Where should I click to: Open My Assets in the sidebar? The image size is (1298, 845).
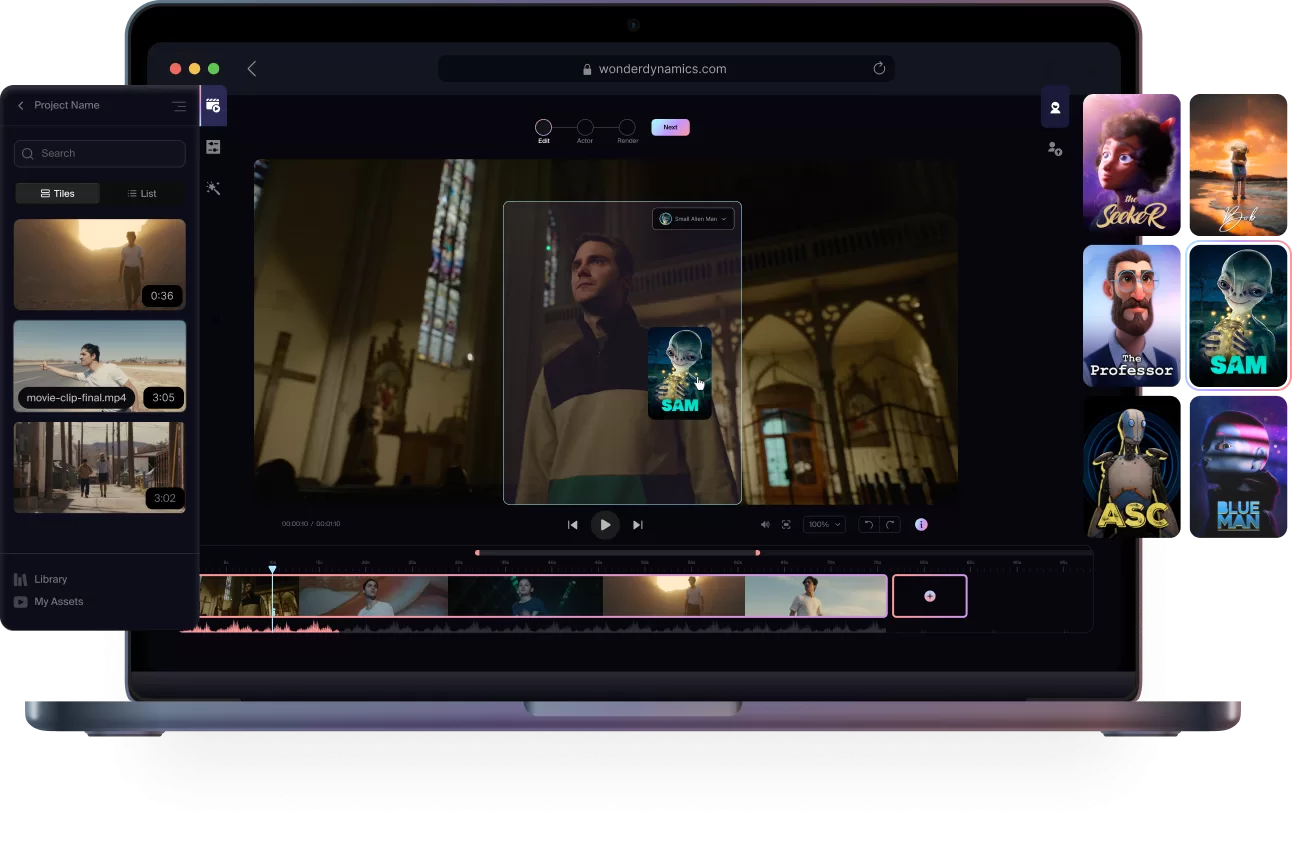(x=58, y=602)
